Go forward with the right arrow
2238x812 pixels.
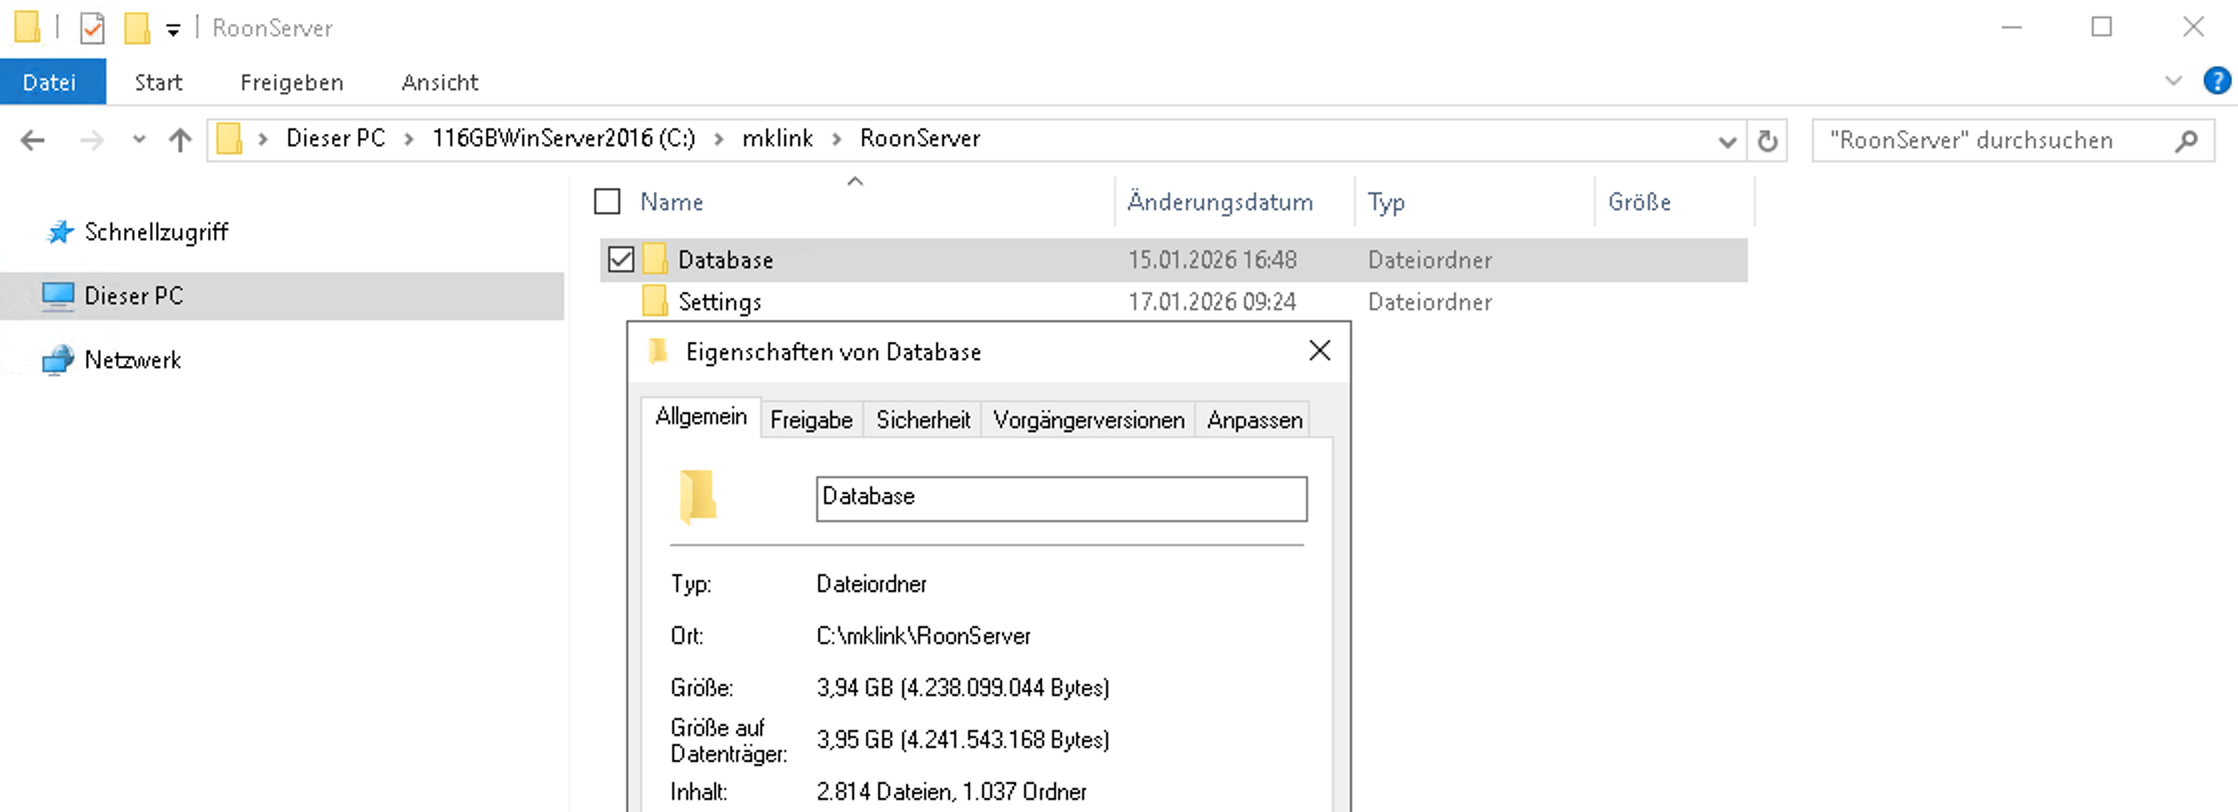click(x=91, y=140)
